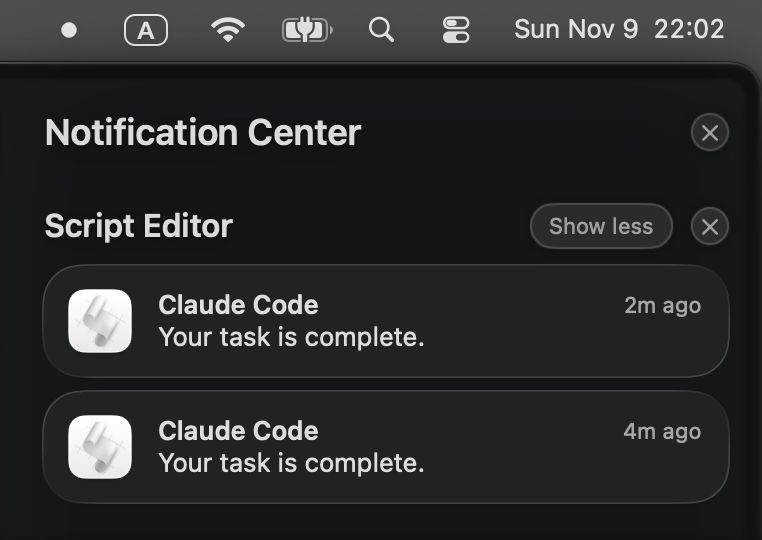Image resolution: width=762 pixels, height=540 pixels.
Task: Click "Your task is complete." in the older notification
Action: (292, 464)
